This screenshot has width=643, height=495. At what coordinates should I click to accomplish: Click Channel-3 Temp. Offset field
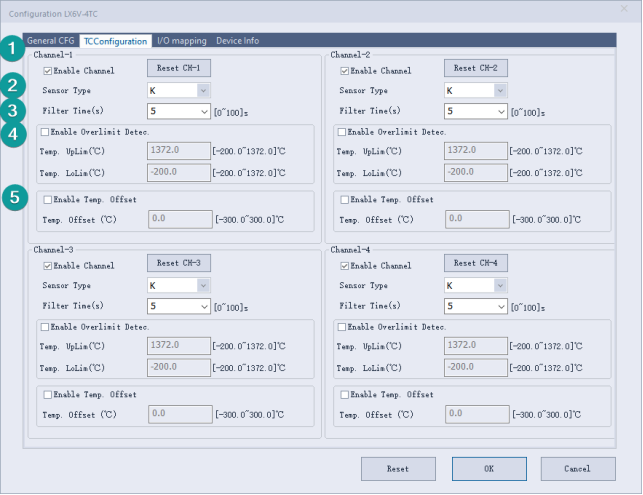(x=180, y=414)
